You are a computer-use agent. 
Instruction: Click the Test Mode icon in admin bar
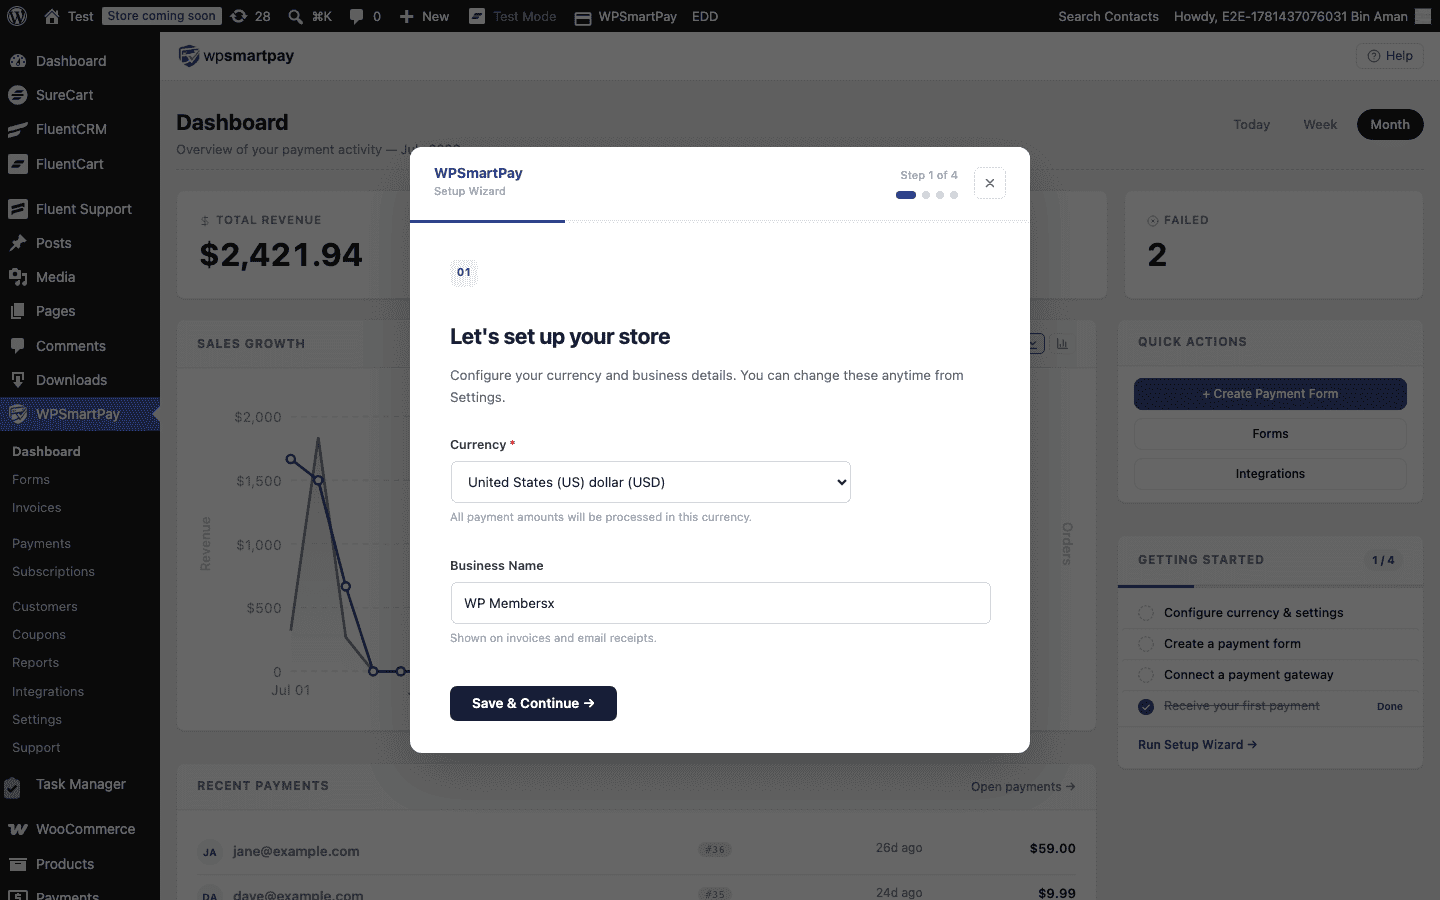(x=477, y=16)
